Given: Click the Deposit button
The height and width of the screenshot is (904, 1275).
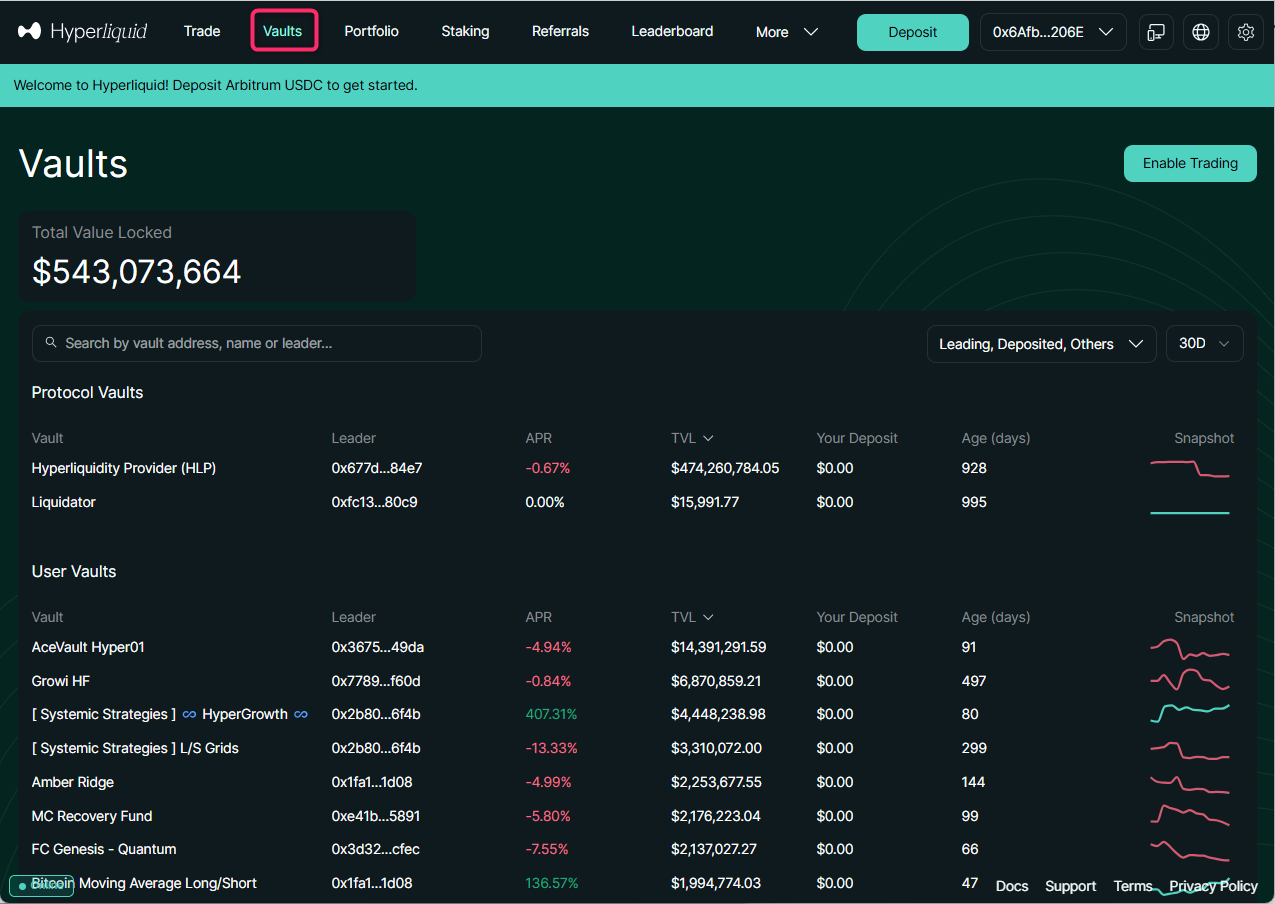Looking at the screenshot, I should click(x=912, y=32).
